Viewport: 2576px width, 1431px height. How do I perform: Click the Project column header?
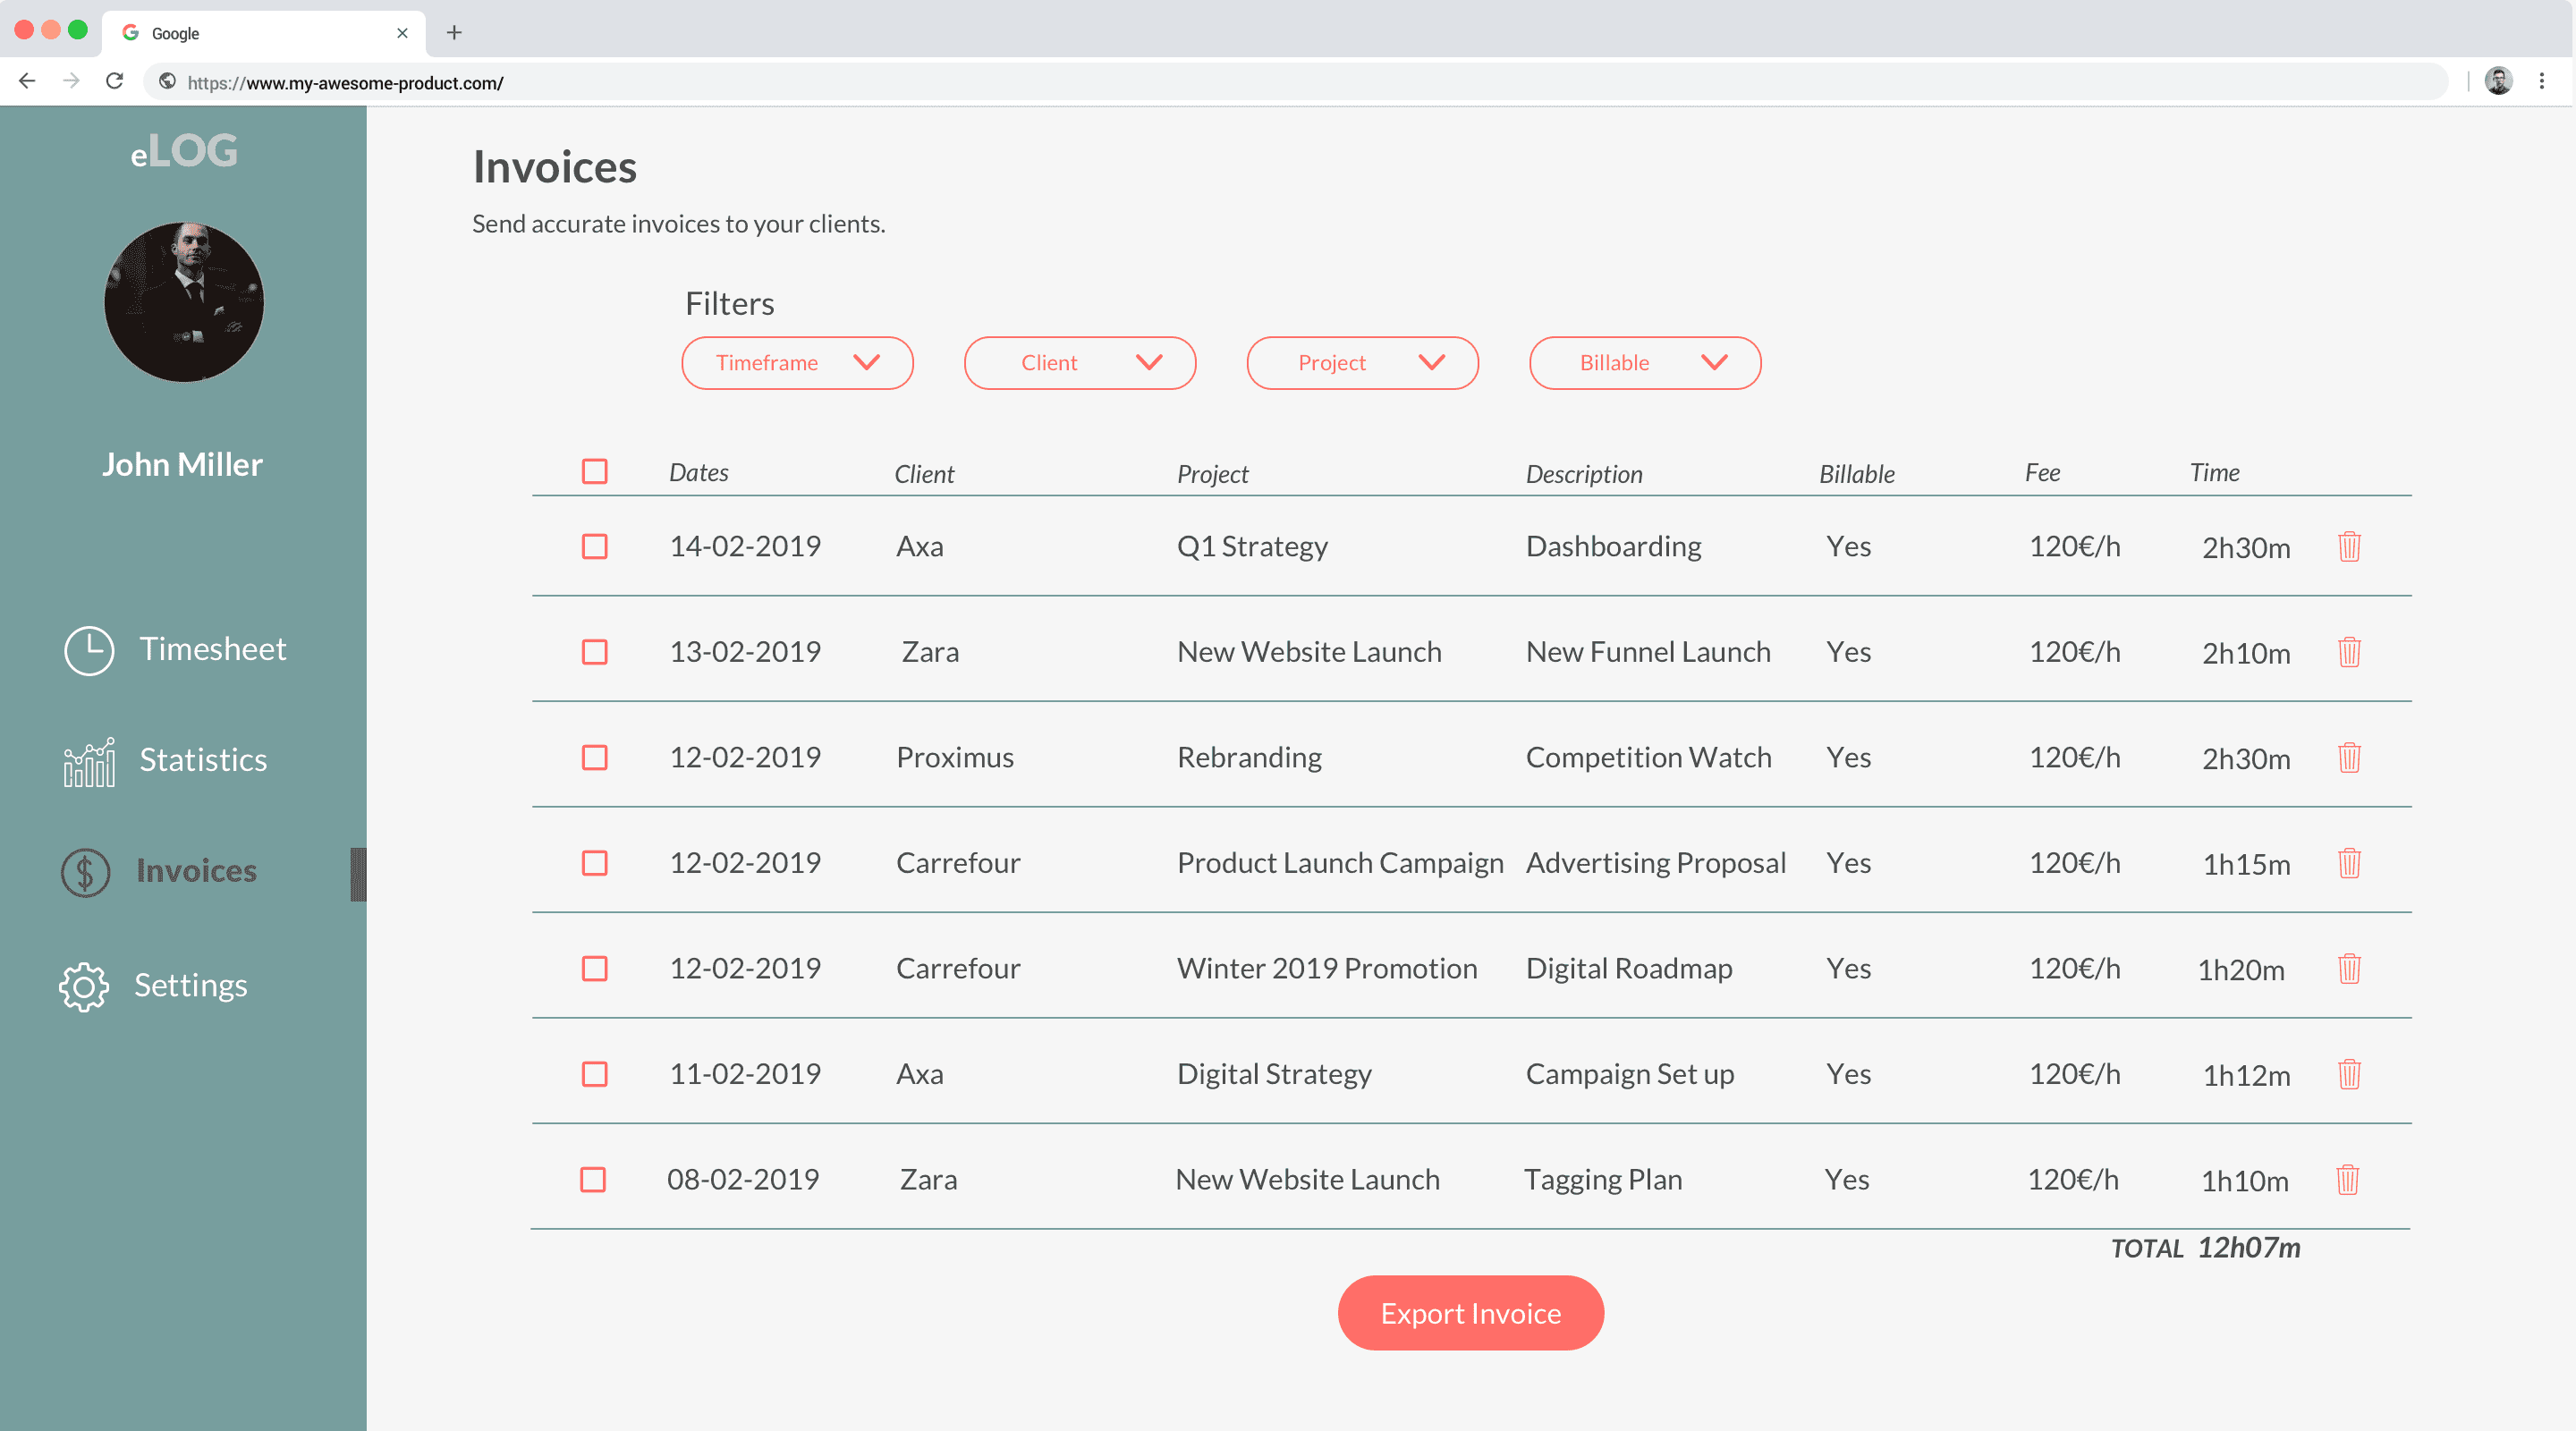click(1213, 474)
